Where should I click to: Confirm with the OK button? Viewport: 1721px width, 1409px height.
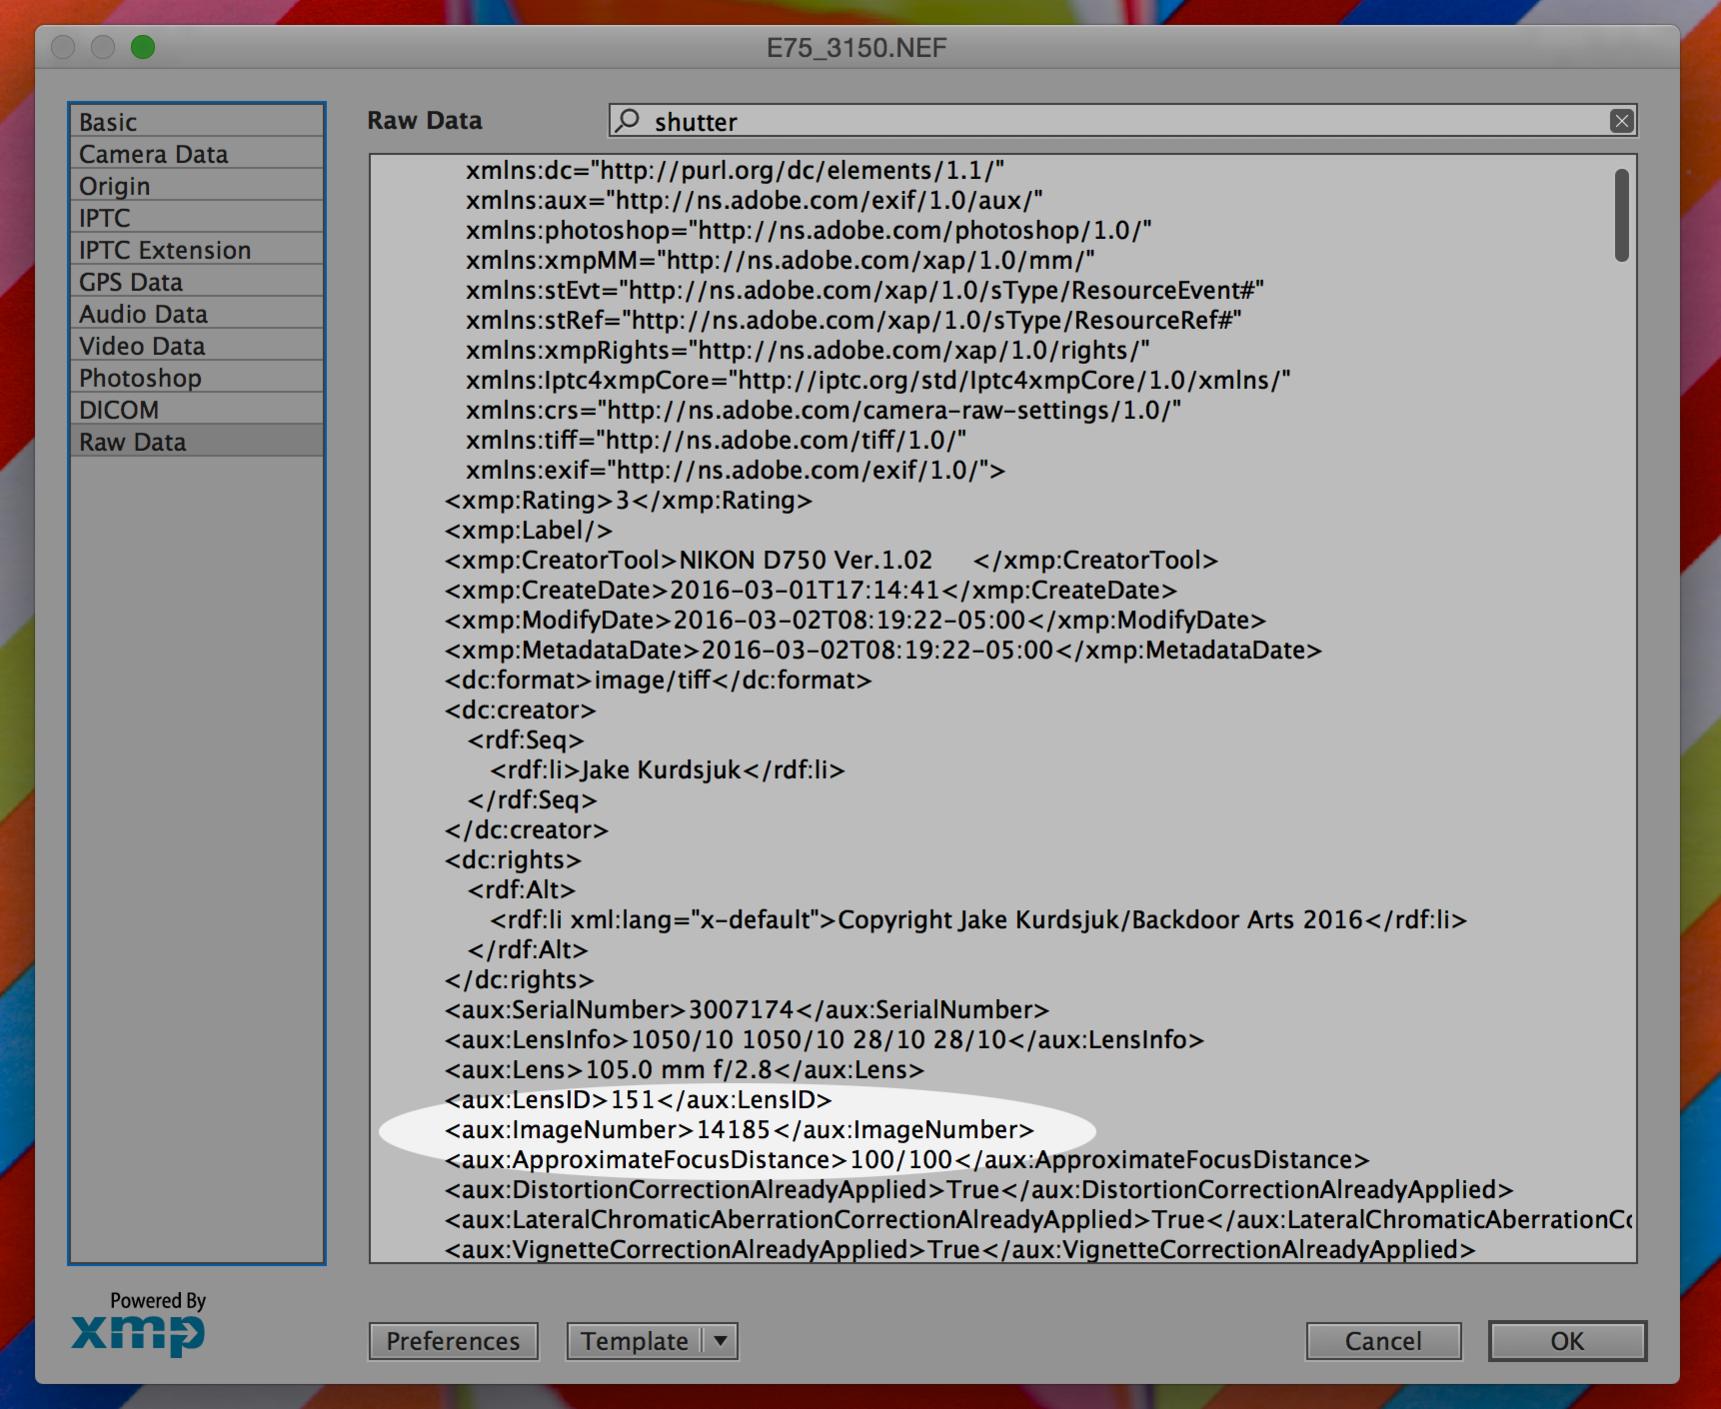click(1566, 1341)
